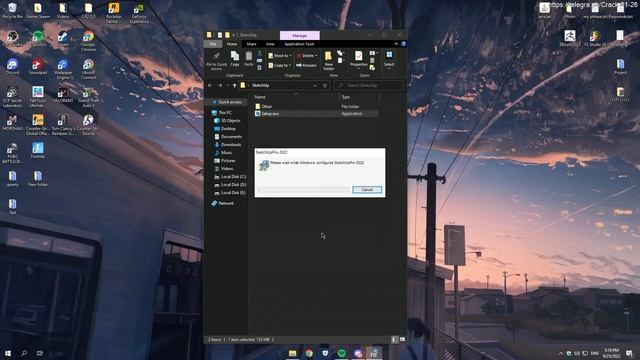Click the installer progress bar
This screenshot has height=360, width=640.
click(x=304, y=190)
